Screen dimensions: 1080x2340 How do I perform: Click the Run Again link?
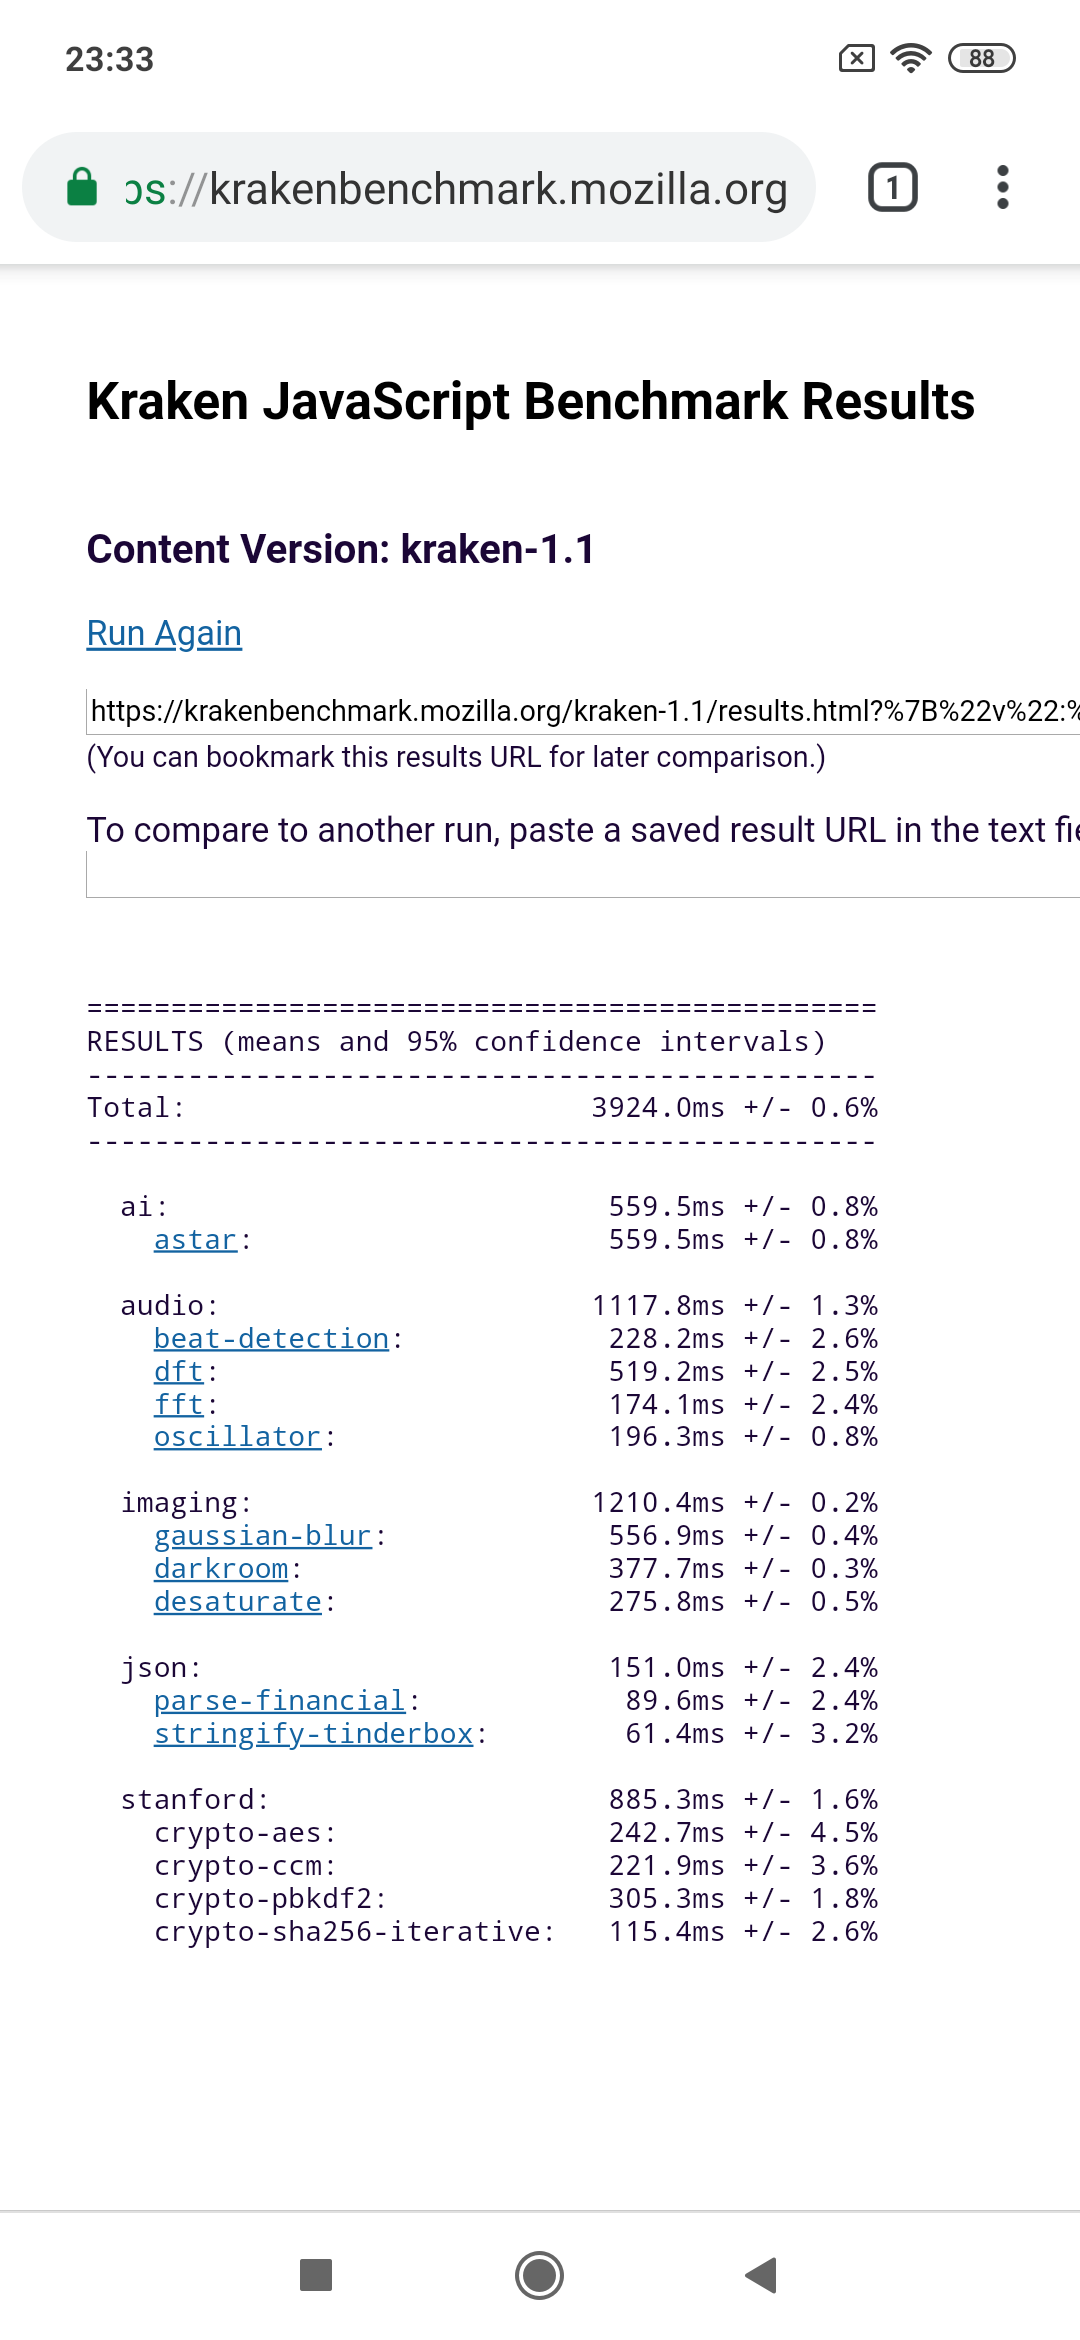[x=164, y=634]
